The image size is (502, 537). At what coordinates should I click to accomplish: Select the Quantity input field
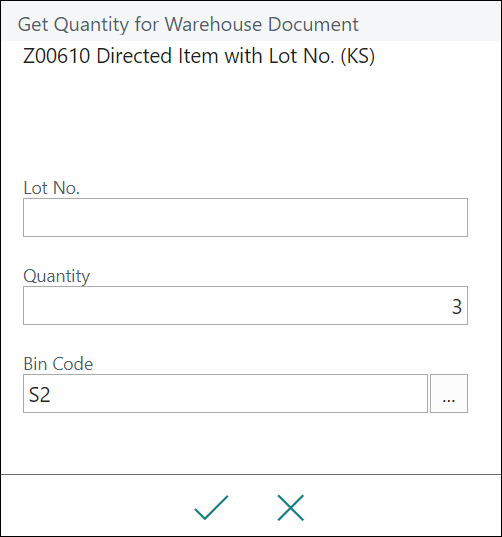click(x=245, y=305)
